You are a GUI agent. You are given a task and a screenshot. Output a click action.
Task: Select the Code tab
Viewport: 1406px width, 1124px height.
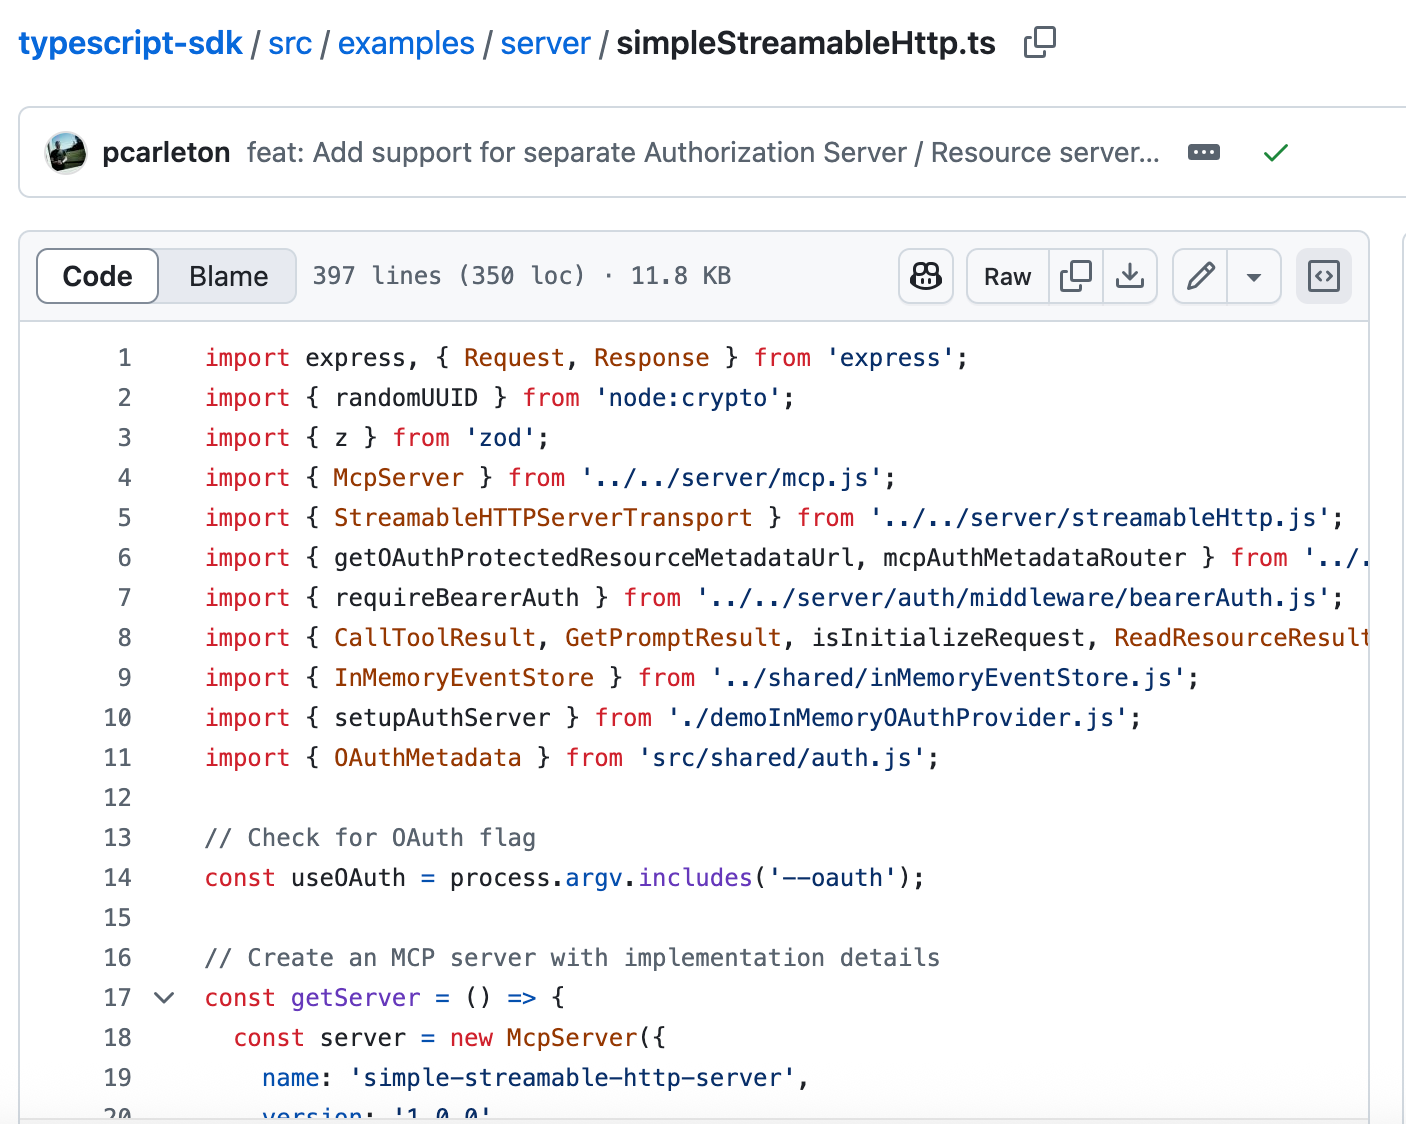(96, 276)
